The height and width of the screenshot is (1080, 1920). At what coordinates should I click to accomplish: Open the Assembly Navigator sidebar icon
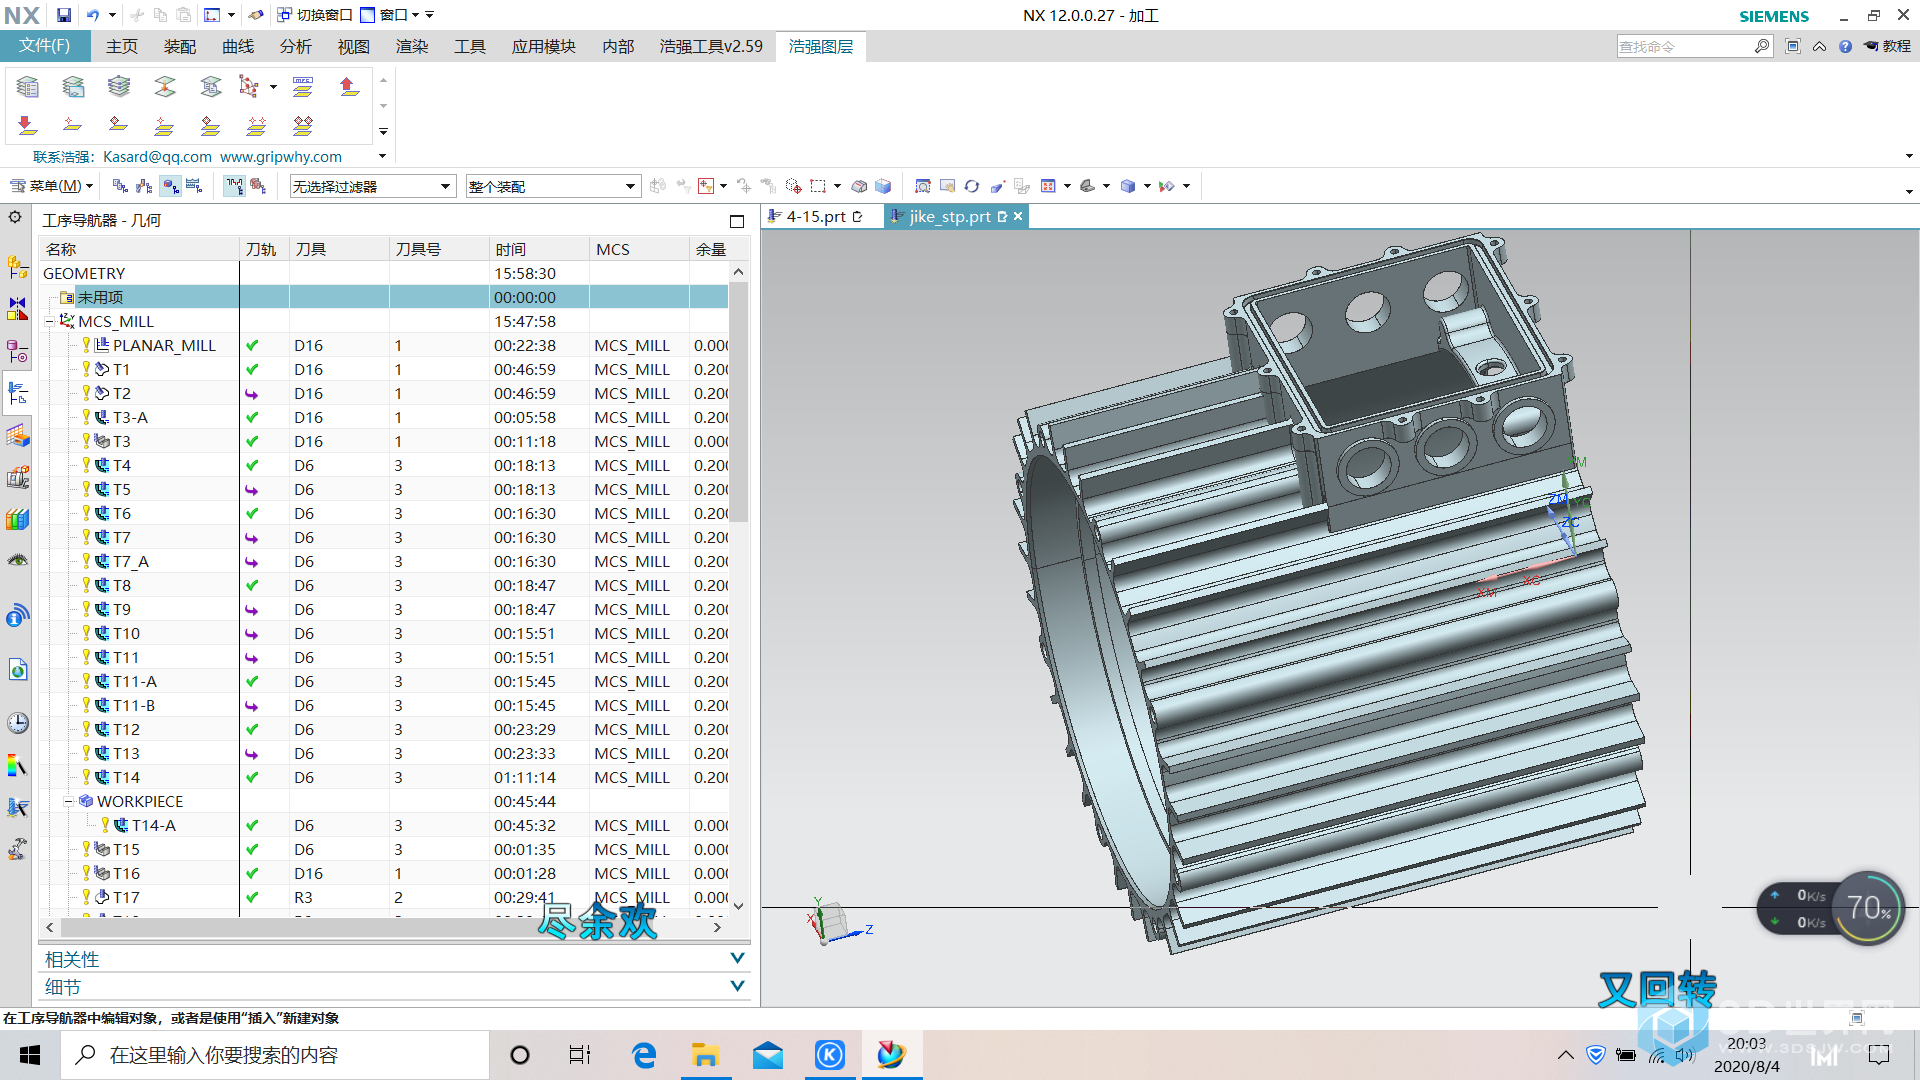(x=17, y=267)
